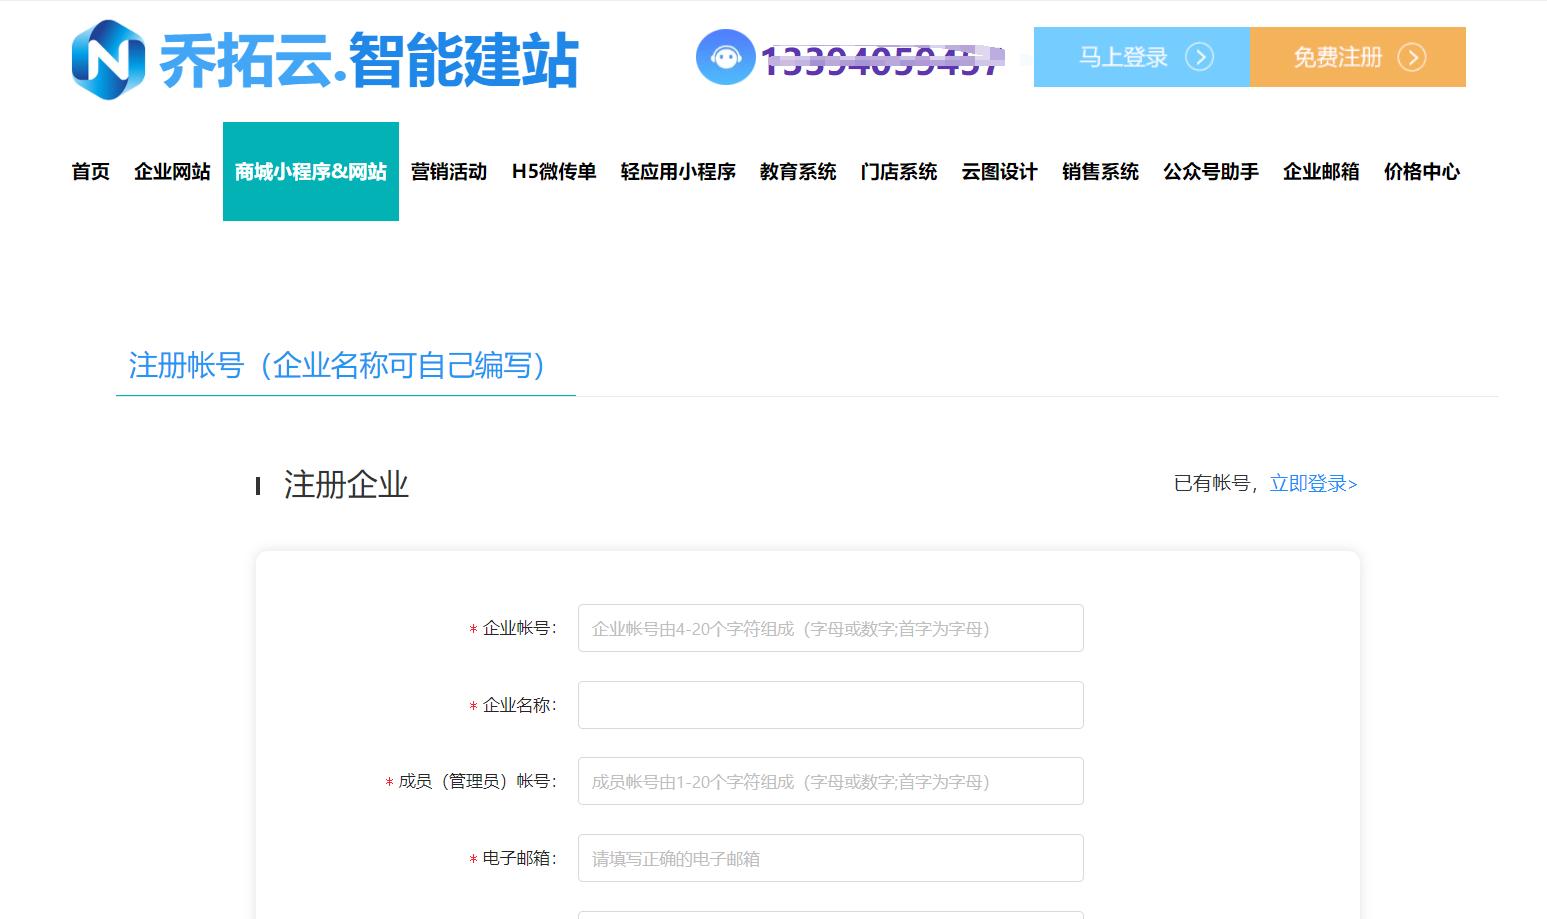
Task: Select 轻应用小程序 from the navigation
Action: pos(677,172)
